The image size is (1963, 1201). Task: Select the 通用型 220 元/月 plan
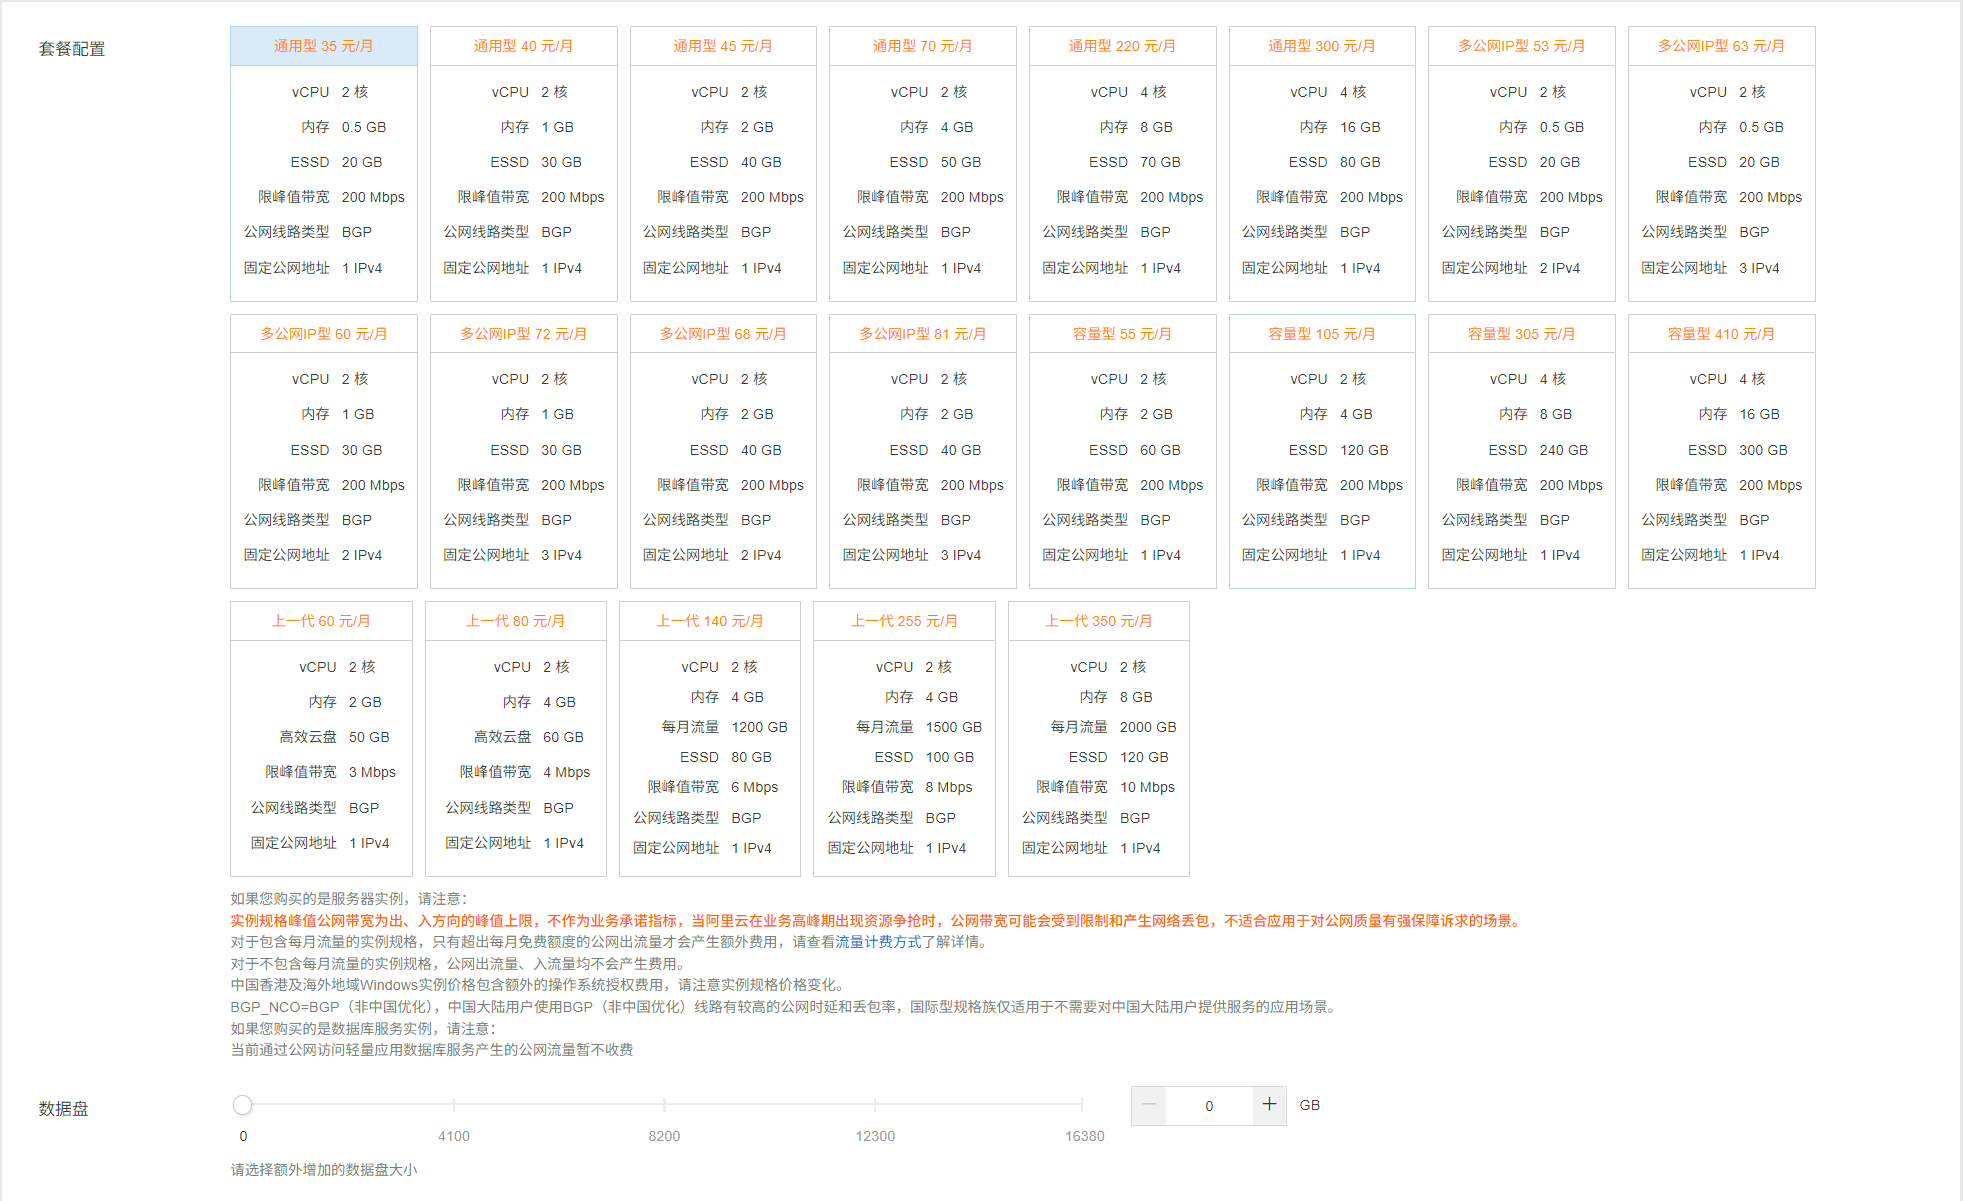[x=1121, y=46]
